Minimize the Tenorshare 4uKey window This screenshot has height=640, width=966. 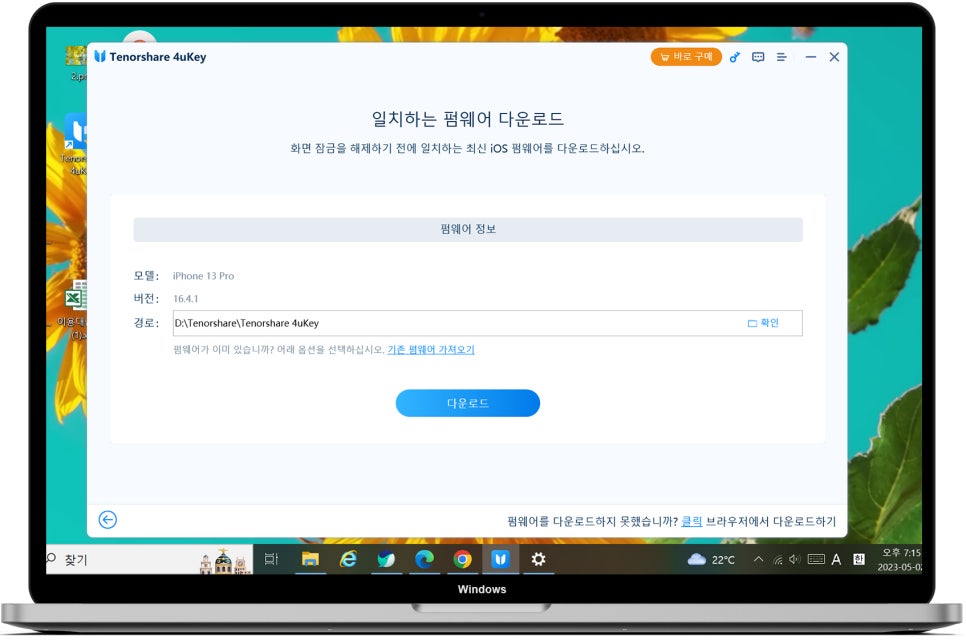(x=811, y=57)
